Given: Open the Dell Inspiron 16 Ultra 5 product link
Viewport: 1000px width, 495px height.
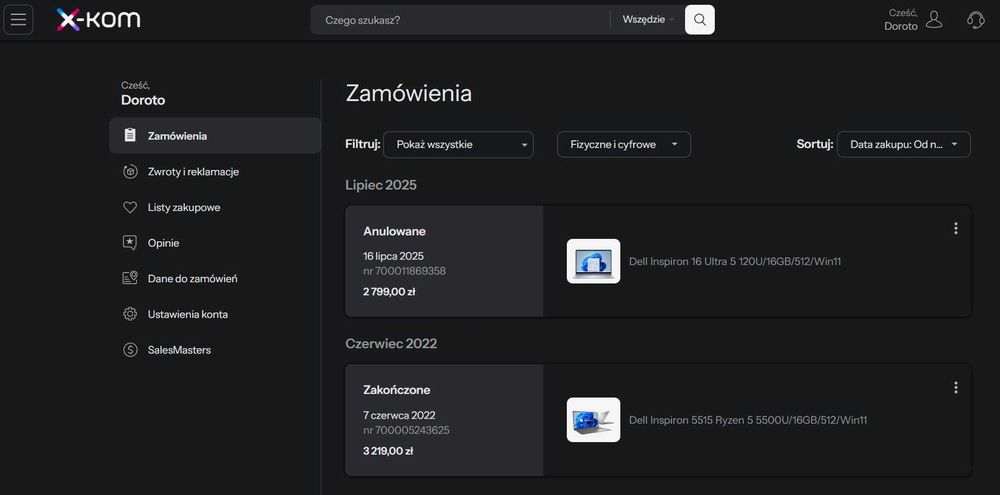Looking at the screenshot, I should 734,262.
